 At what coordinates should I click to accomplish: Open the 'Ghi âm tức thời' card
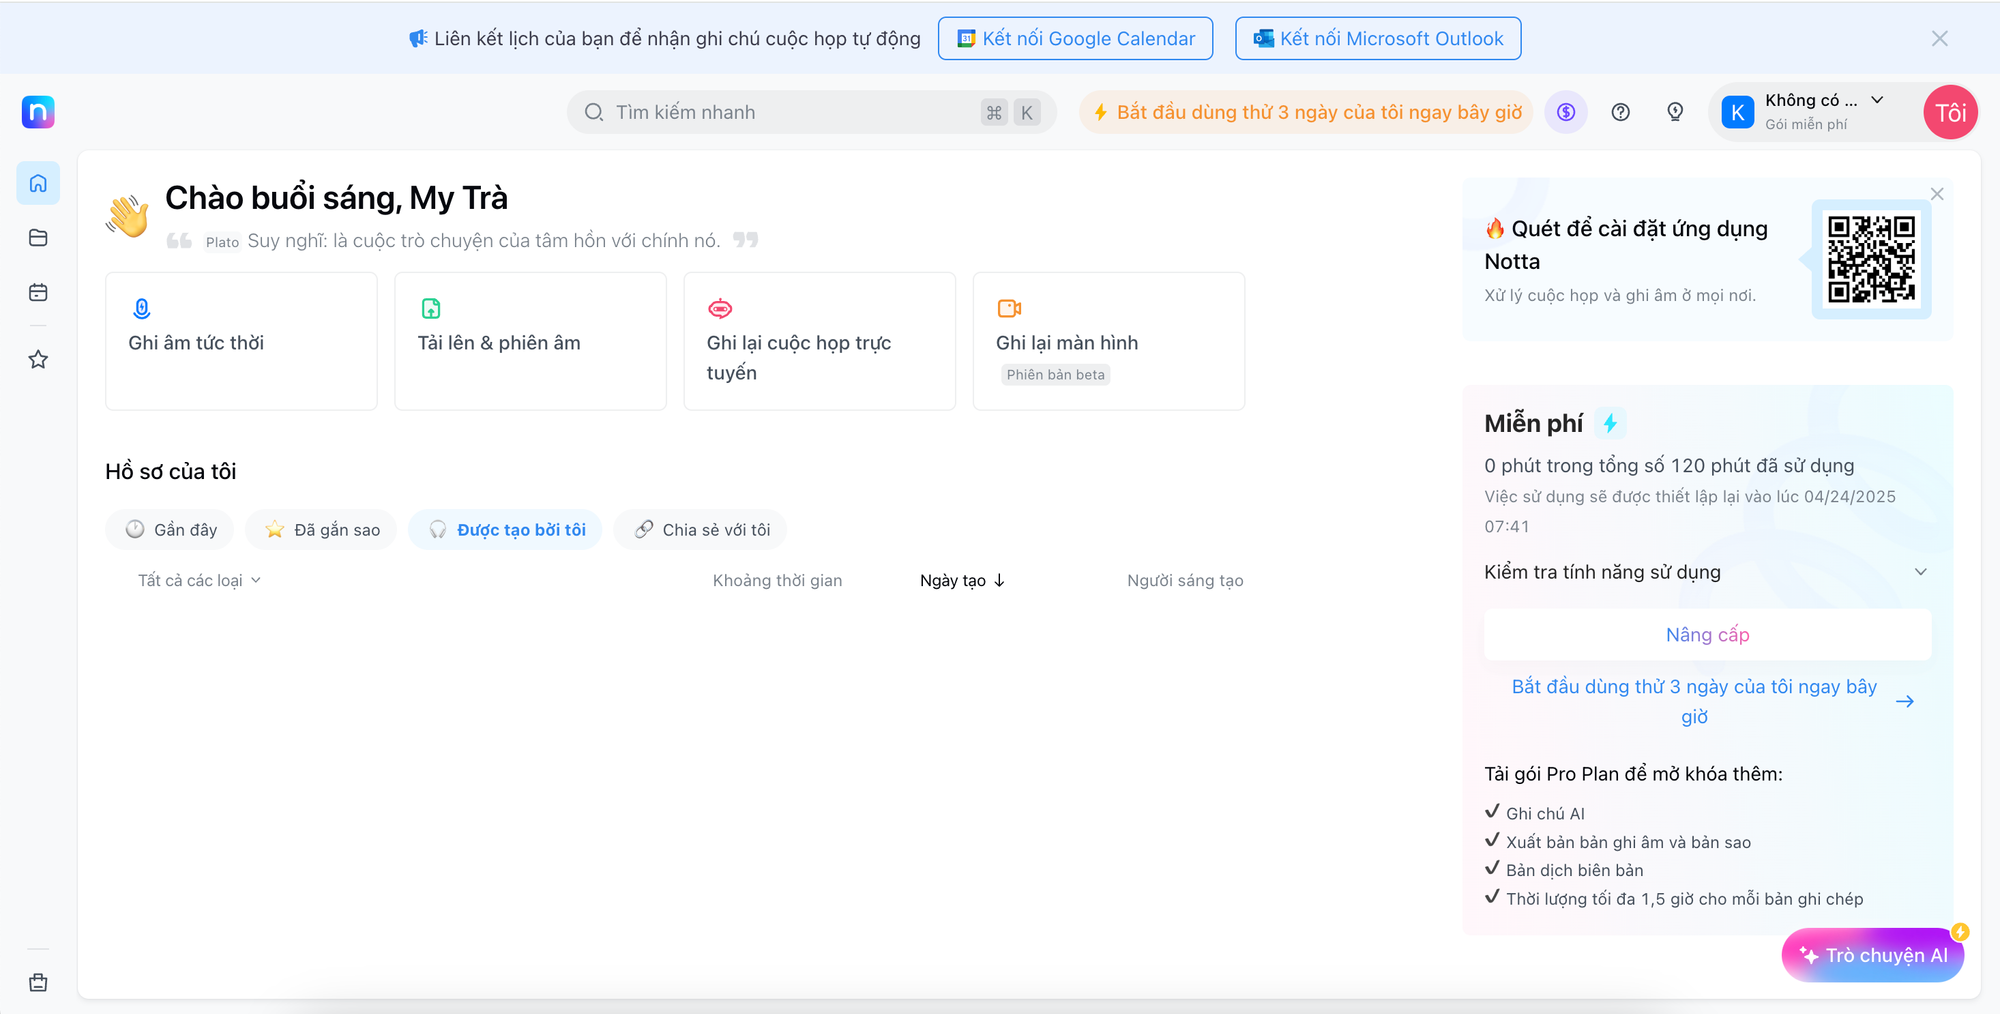click(241, 341)
